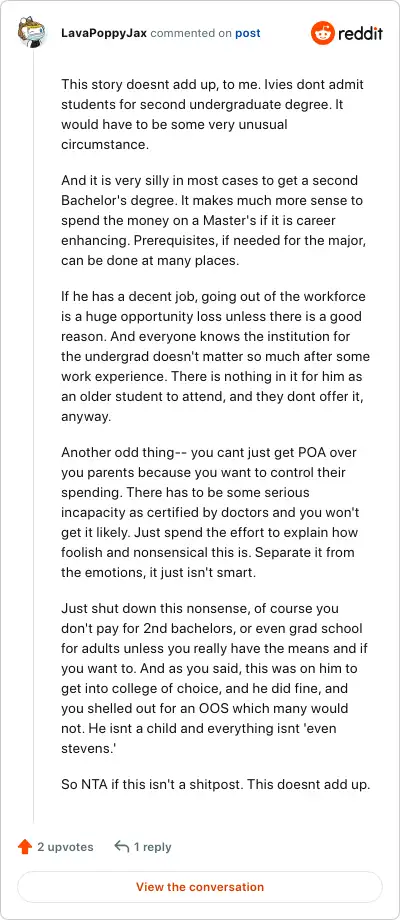Open the "1 reply" link
The height and width of the screenshot is (920, 400).
[152, 847]
